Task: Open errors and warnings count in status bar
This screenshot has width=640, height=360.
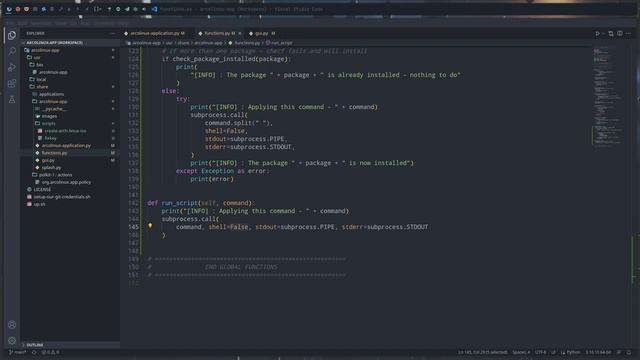Action: [x=51, y=352]
